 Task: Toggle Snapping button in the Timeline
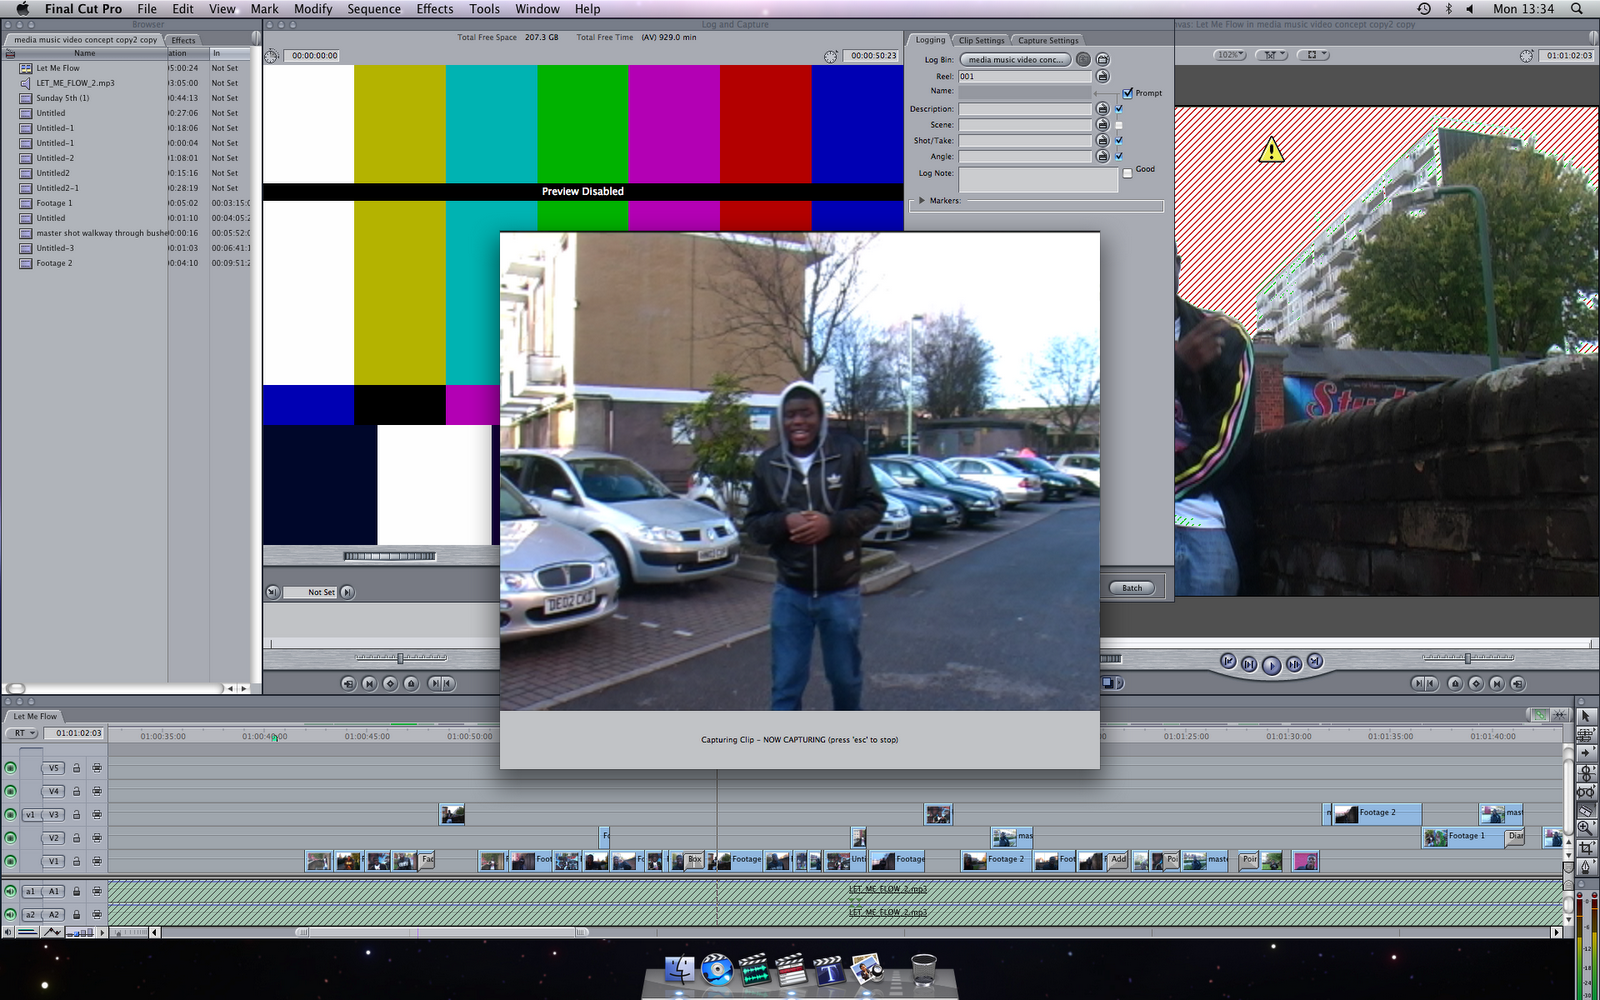point(1559,715)
